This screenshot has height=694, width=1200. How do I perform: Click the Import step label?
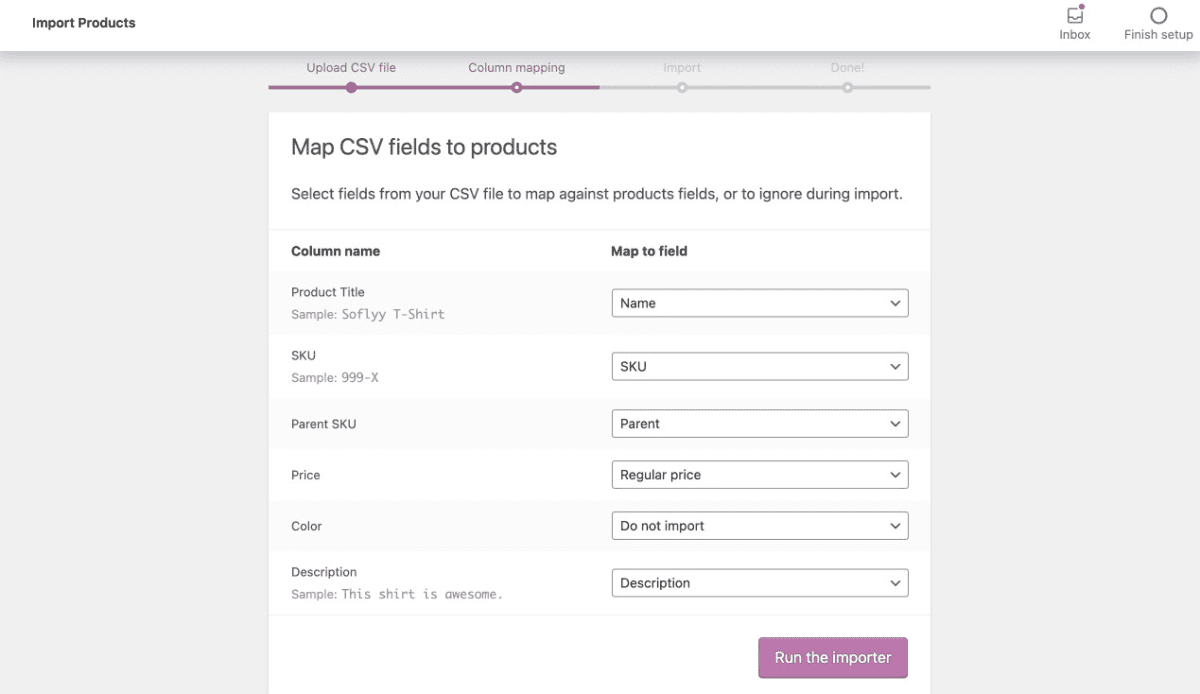click(682, 68)
